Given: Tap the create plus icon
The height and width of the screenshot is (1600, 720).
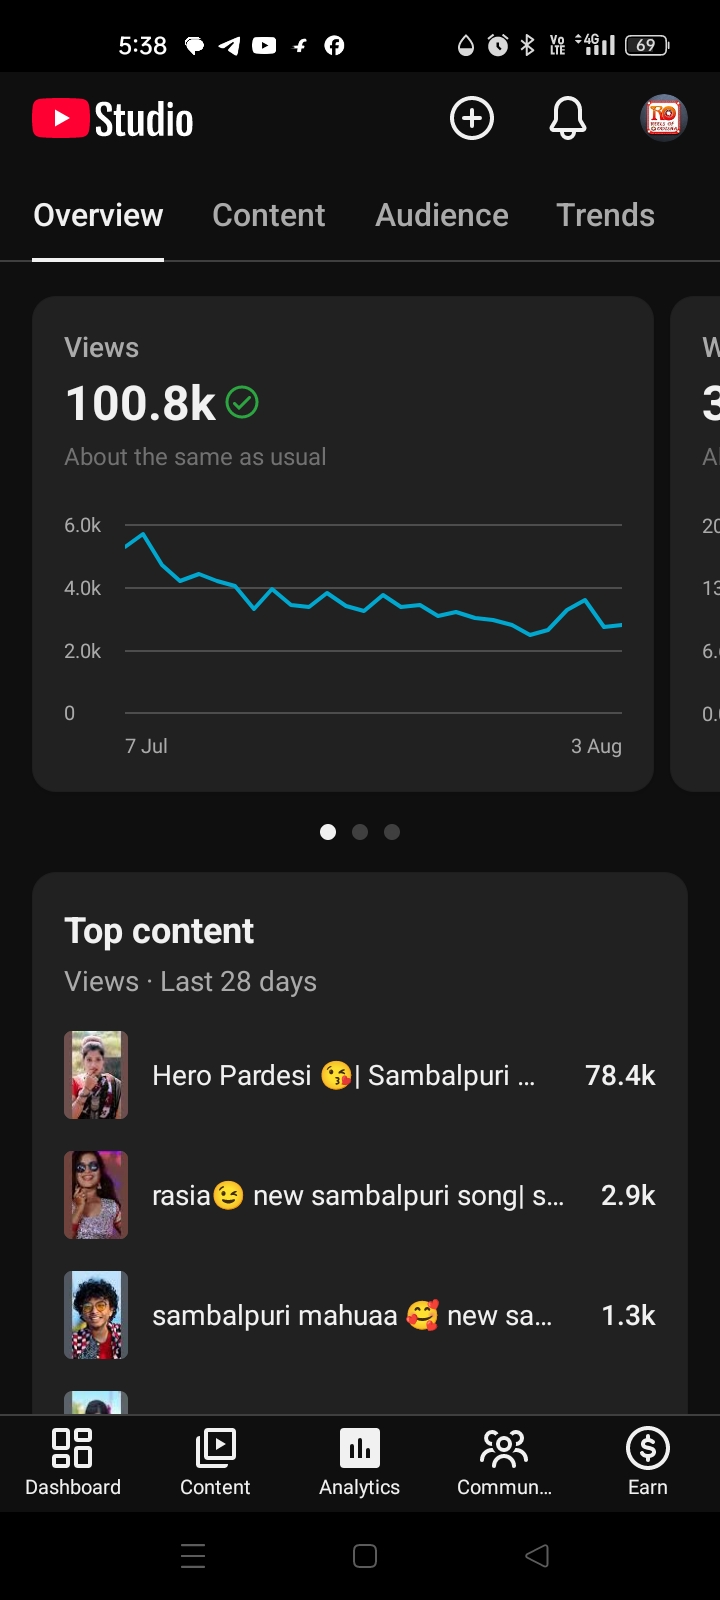Looking at the screenshot, I should pyautogui.click(x=472, y=119).
